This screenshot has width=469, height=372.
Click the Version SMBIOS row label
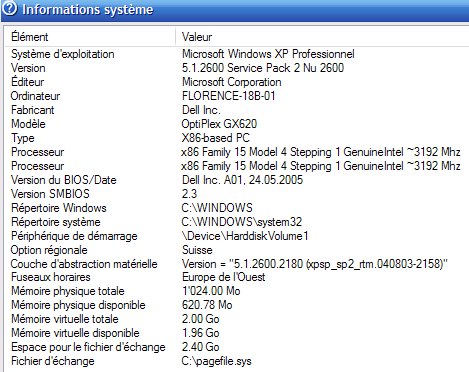(x=50, y=194)
